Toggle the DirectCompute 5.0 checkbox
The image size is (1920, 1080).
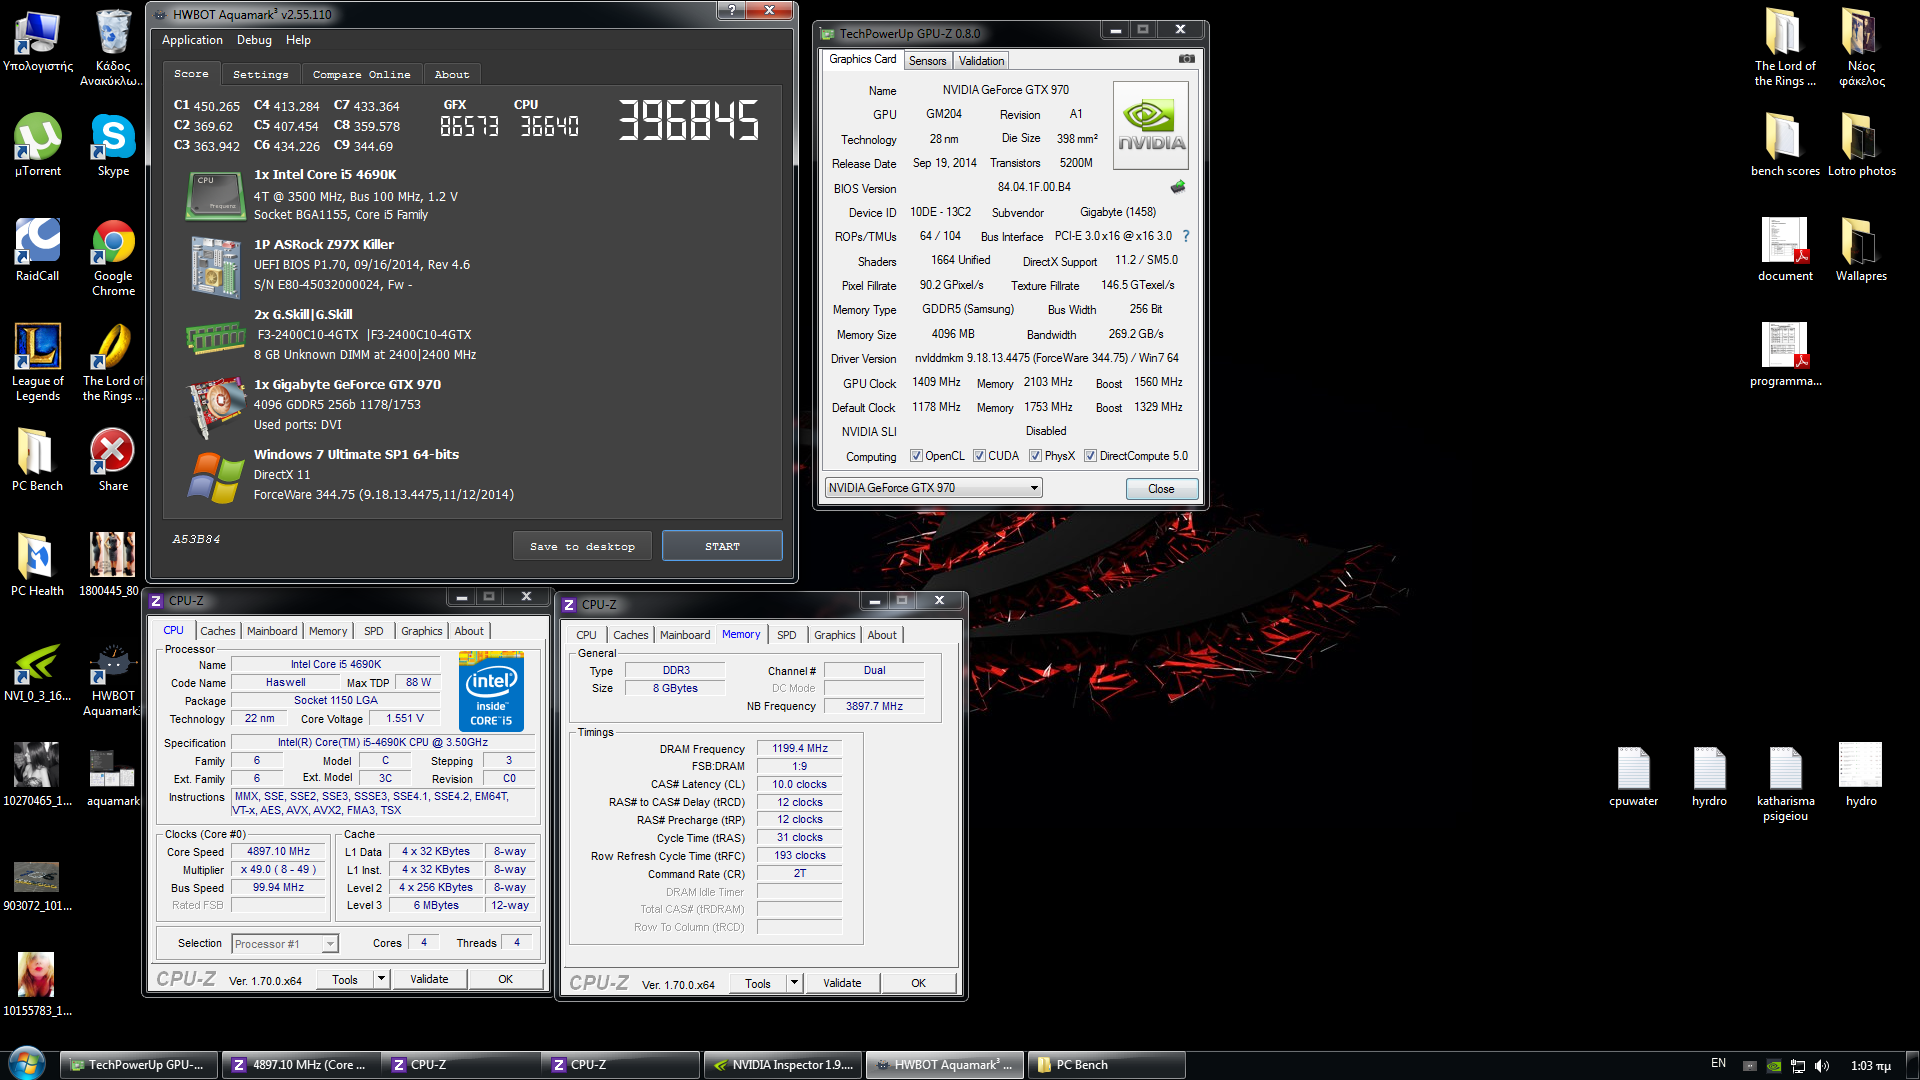click(1091, 456)
